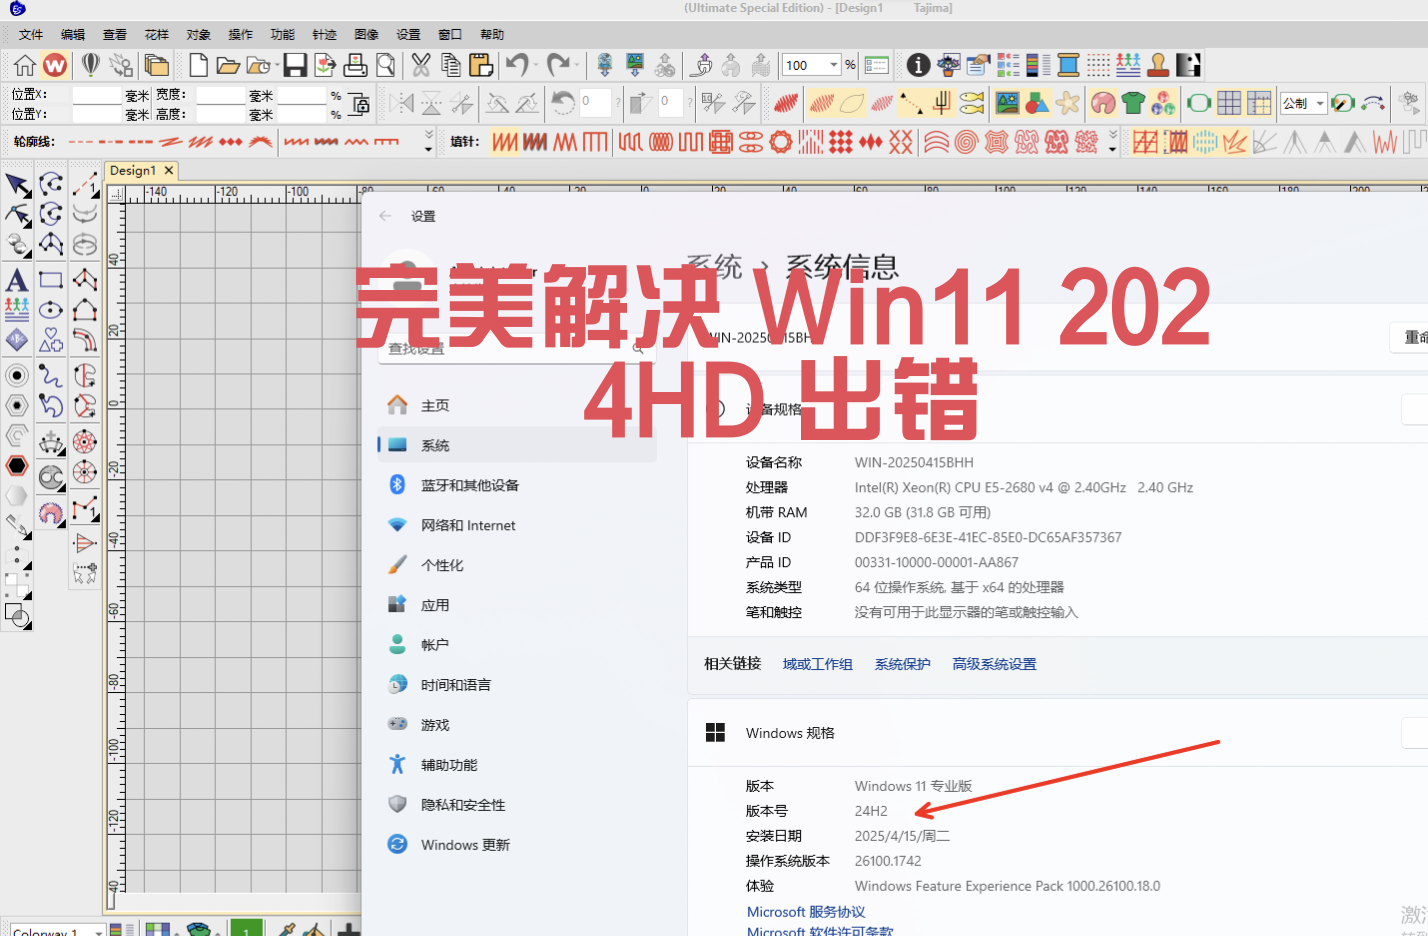Toggle the colored shapes vector display icon
This screenshot has width=1428, height=936.
tap(1038, 103)
